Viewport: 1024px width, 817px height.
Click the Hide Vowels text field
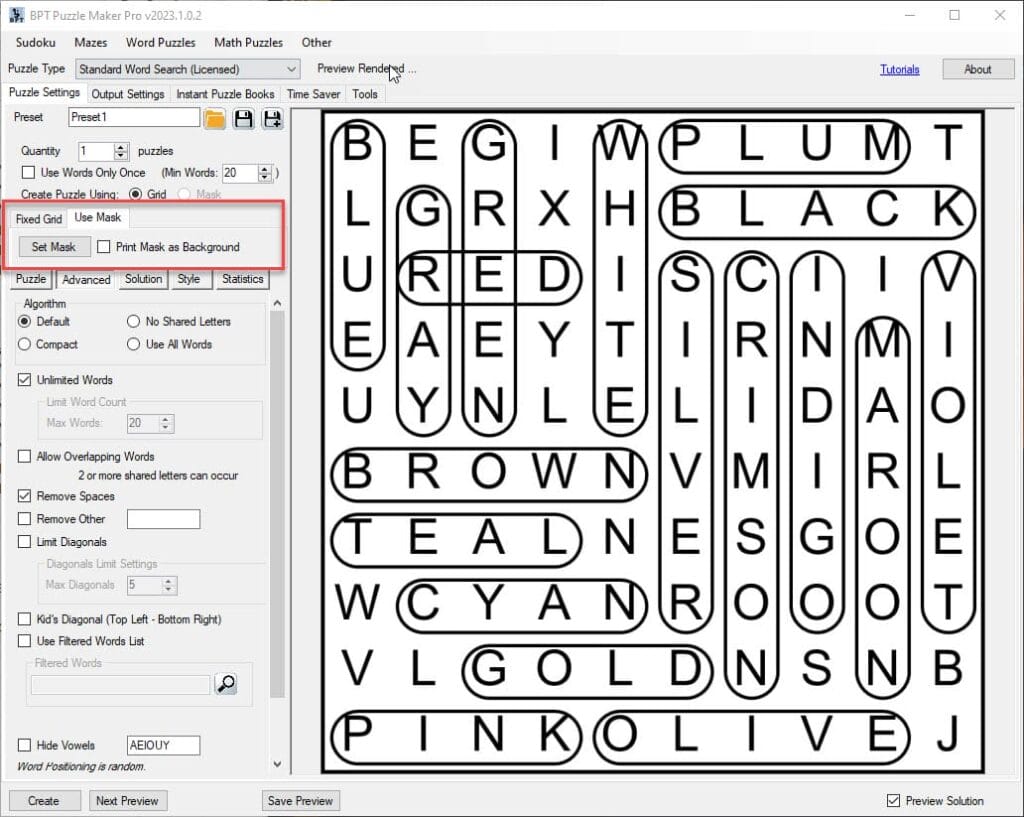tap(163, 745)
